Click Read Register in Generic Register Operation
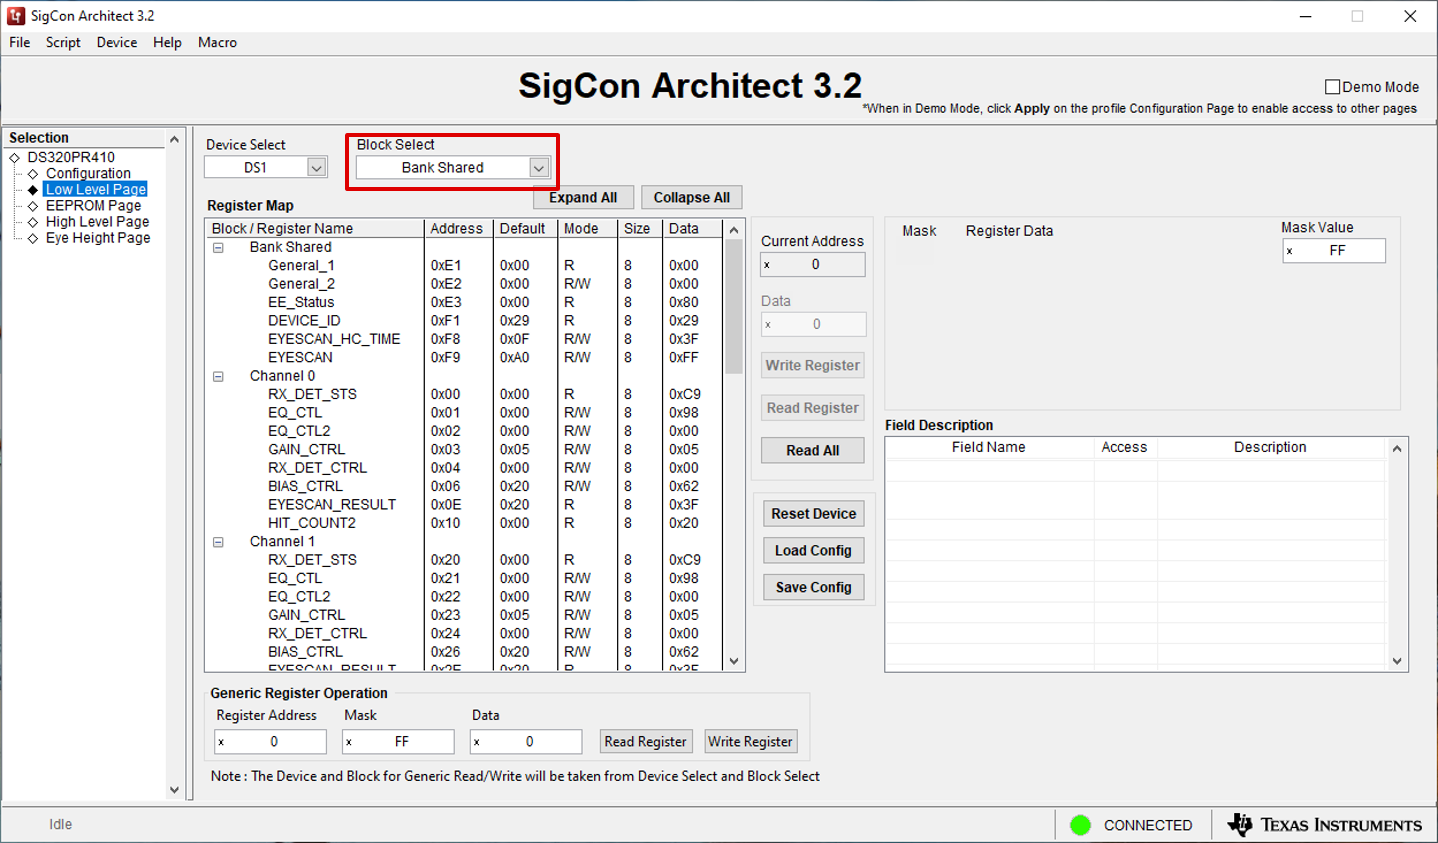Screen dimensions: 1438x843 pyautogui.click(x=645, y=741)
